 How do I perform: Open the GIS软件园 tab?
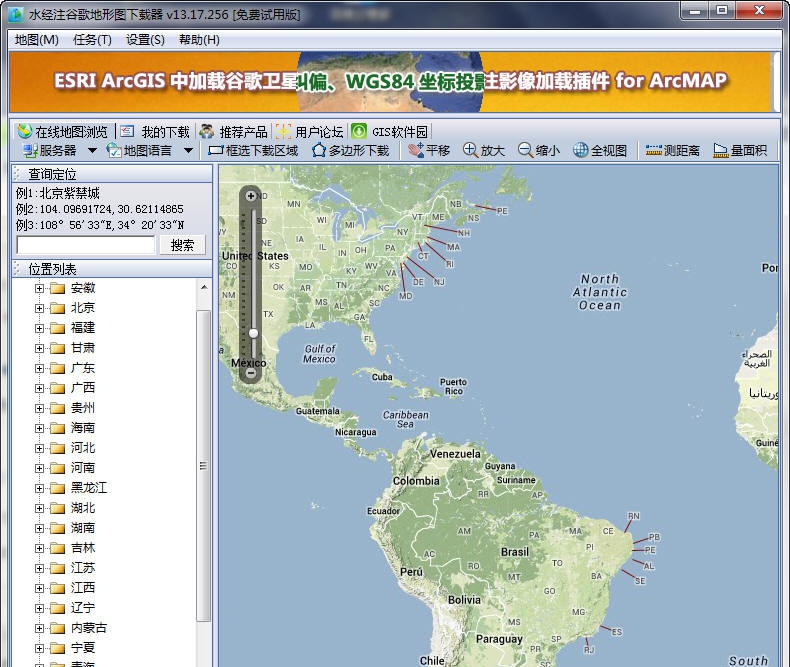click(389, 132)
